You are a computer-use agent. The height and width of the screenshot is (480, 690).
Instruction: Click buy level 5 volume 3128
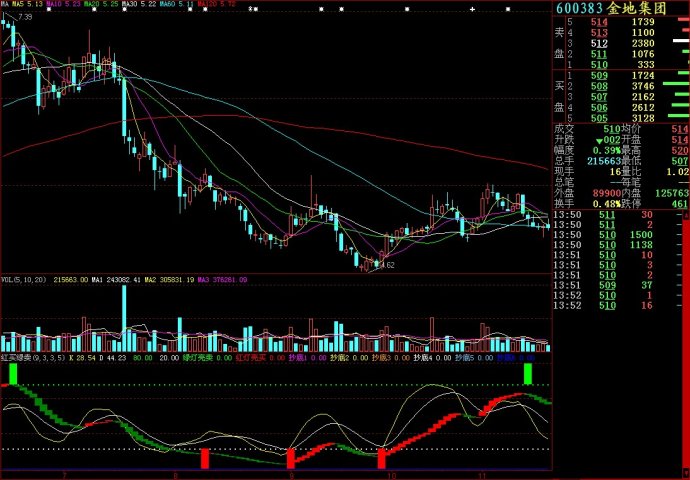[643, 118]
